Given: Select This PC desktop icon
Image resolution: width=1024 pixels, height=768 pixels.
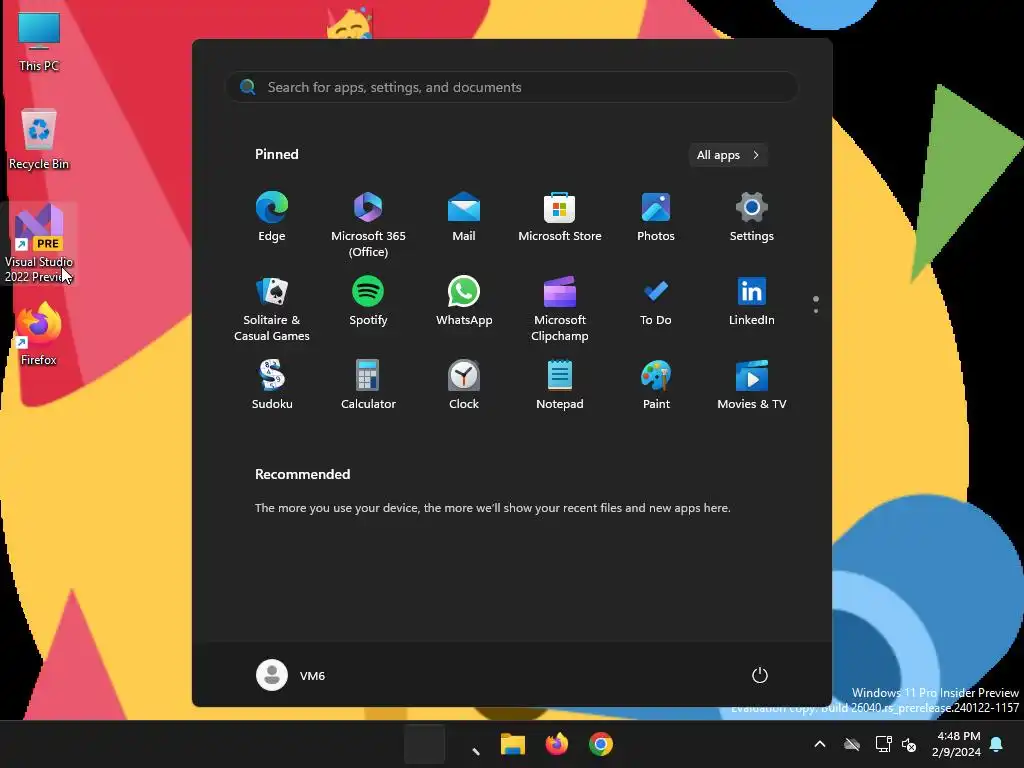Looking at the screenshot, I should click(x=39, y=41).
